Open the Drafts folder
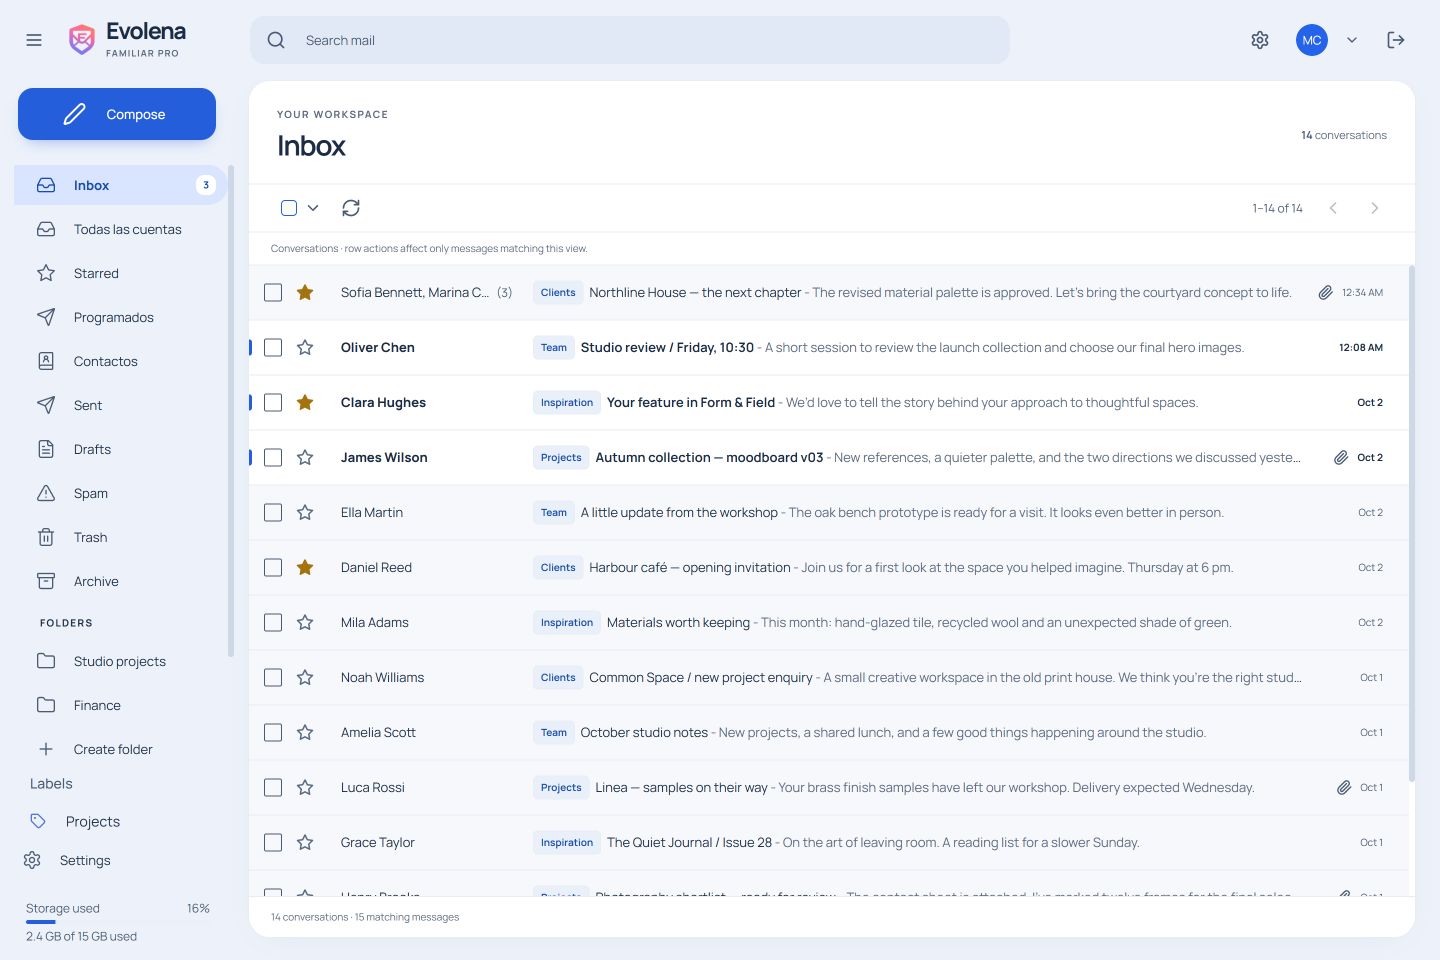The image size is (1440, 960). click(120, 449)
